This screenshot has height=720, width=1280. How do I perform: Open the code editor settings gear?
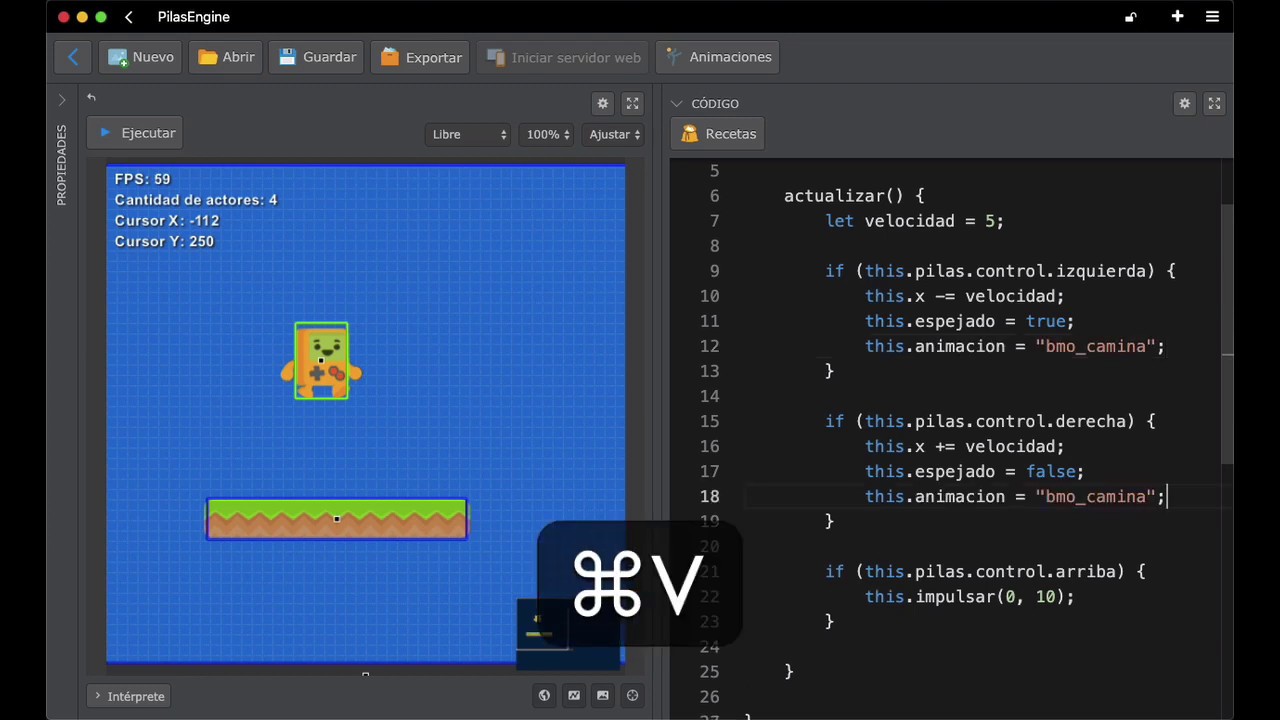click(x=1184, y=103)
